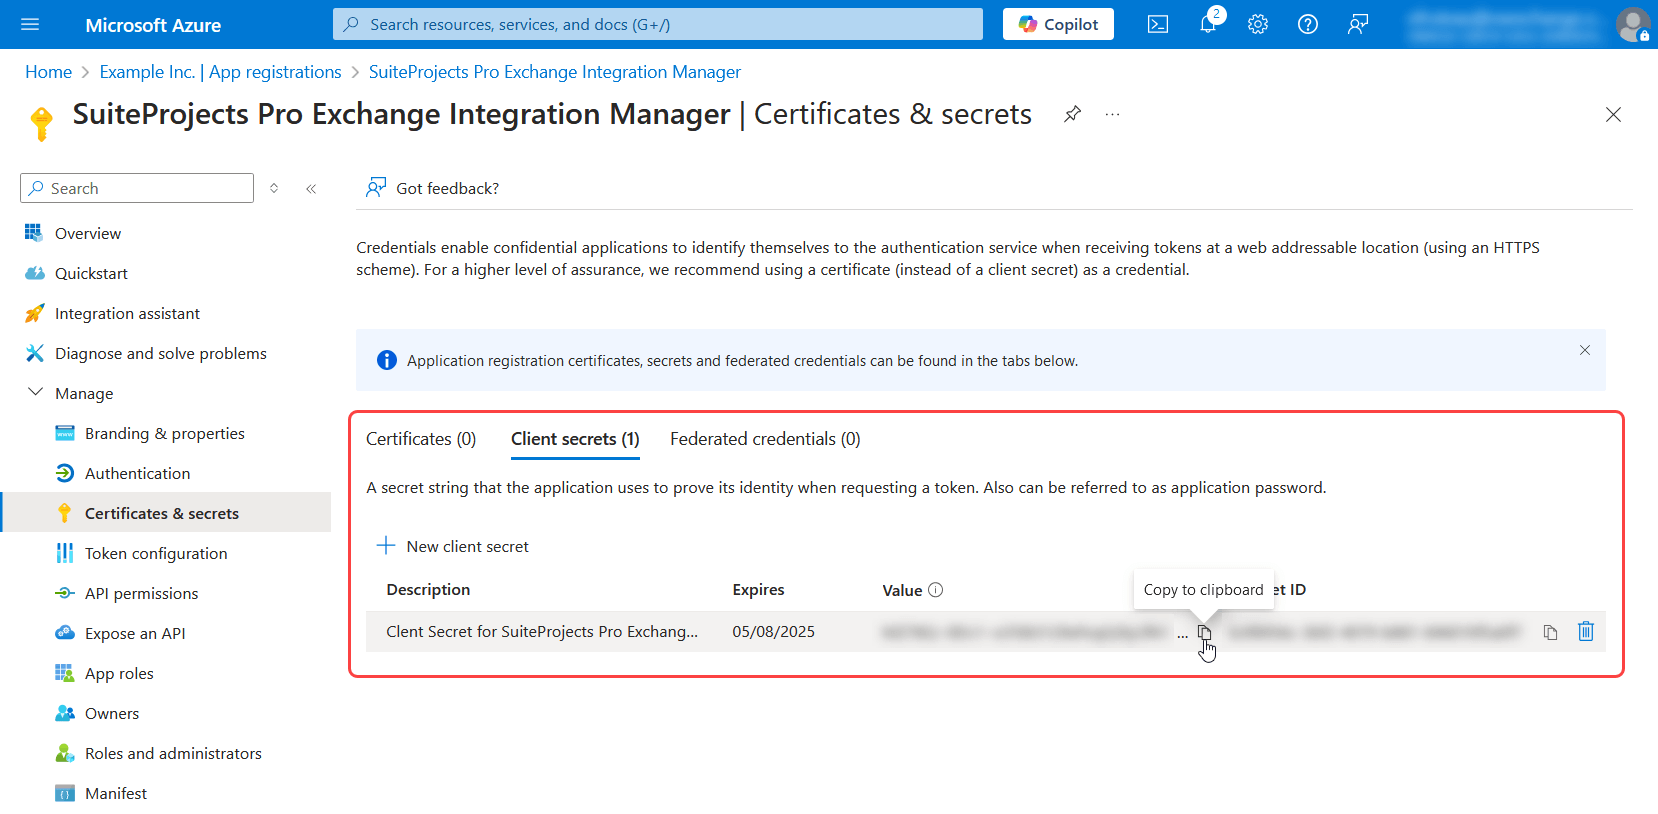Screen dimensions: 1658x814
Task: Switch to Federated credentials (0) tab
Action: pos(765,439)
